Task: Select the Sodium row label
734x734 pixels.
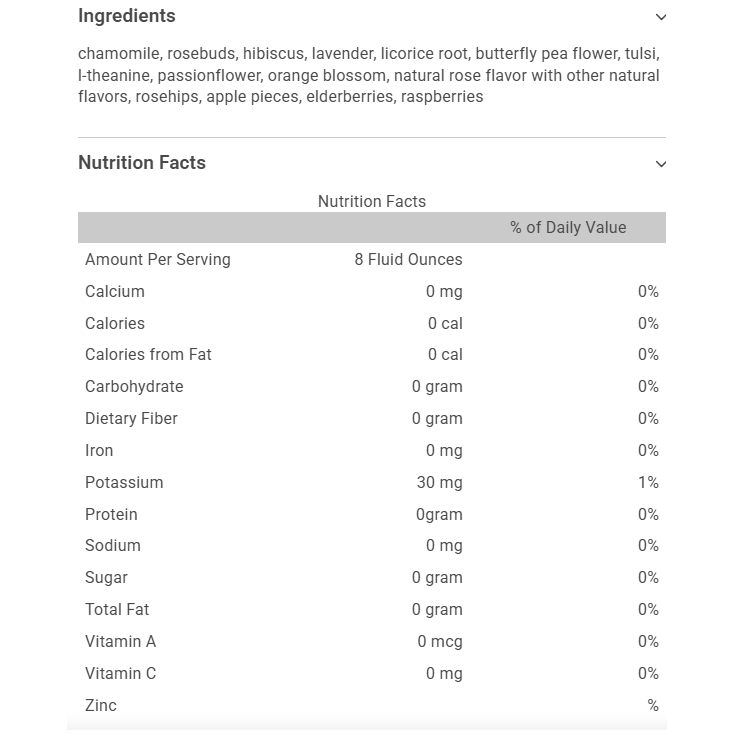Action: (113, 546)
